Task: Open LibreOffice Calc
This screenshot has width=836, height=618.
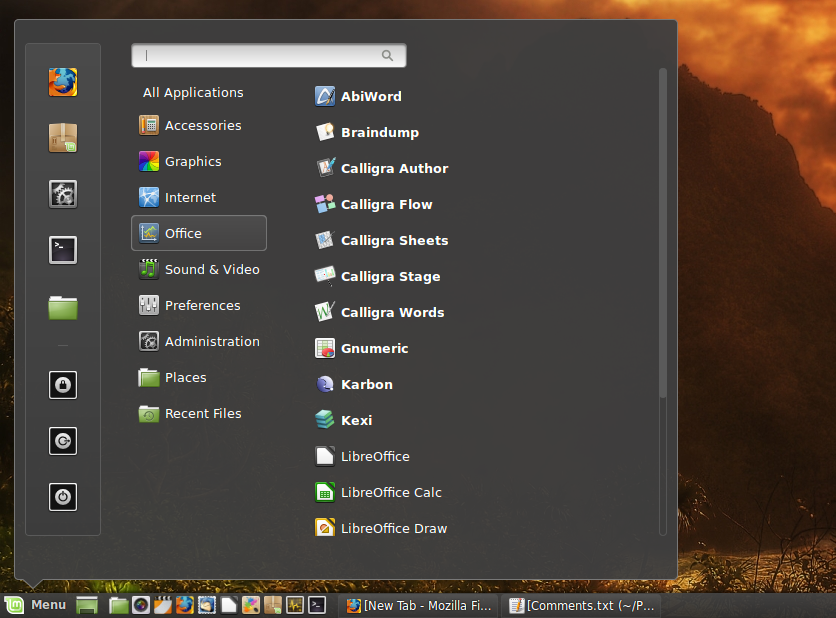Action: tap(378, 492)
